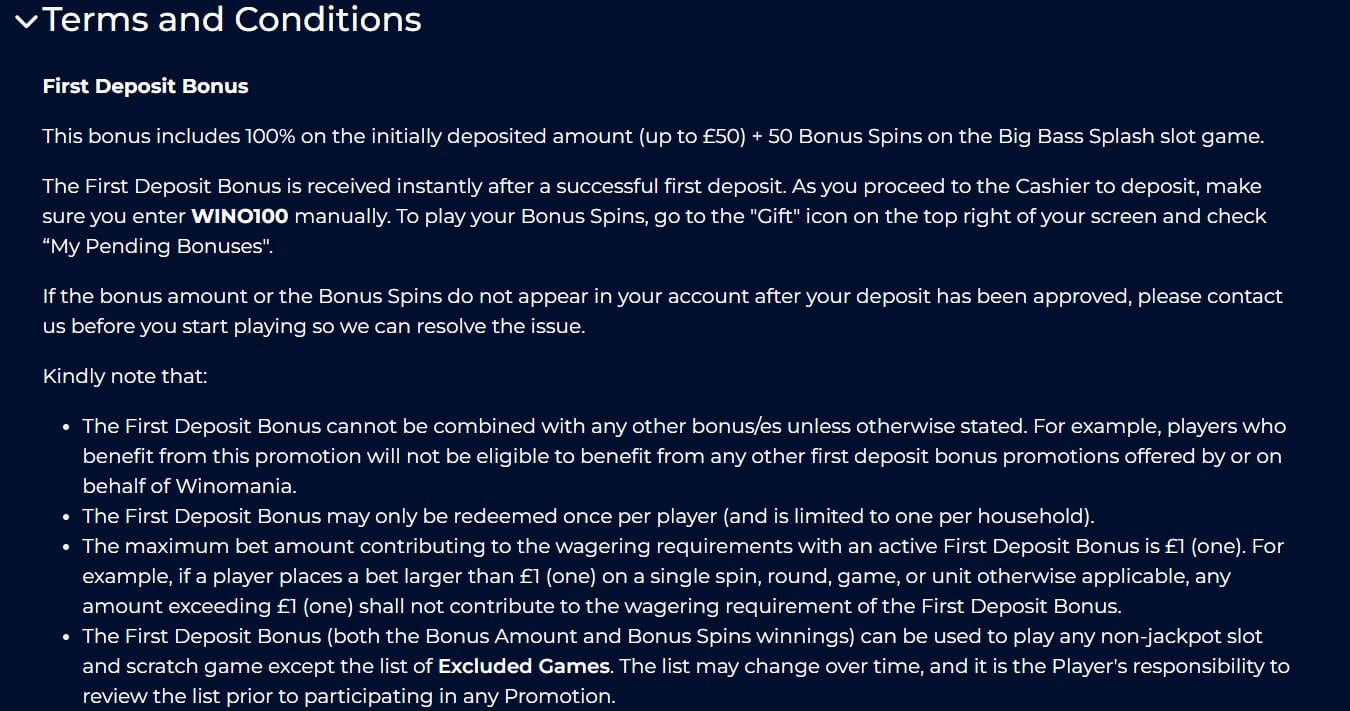Click the Terms and Conditions heading
Viewport: 1350px width, 711px height.
pyautogui.click(x=230, y=18)
